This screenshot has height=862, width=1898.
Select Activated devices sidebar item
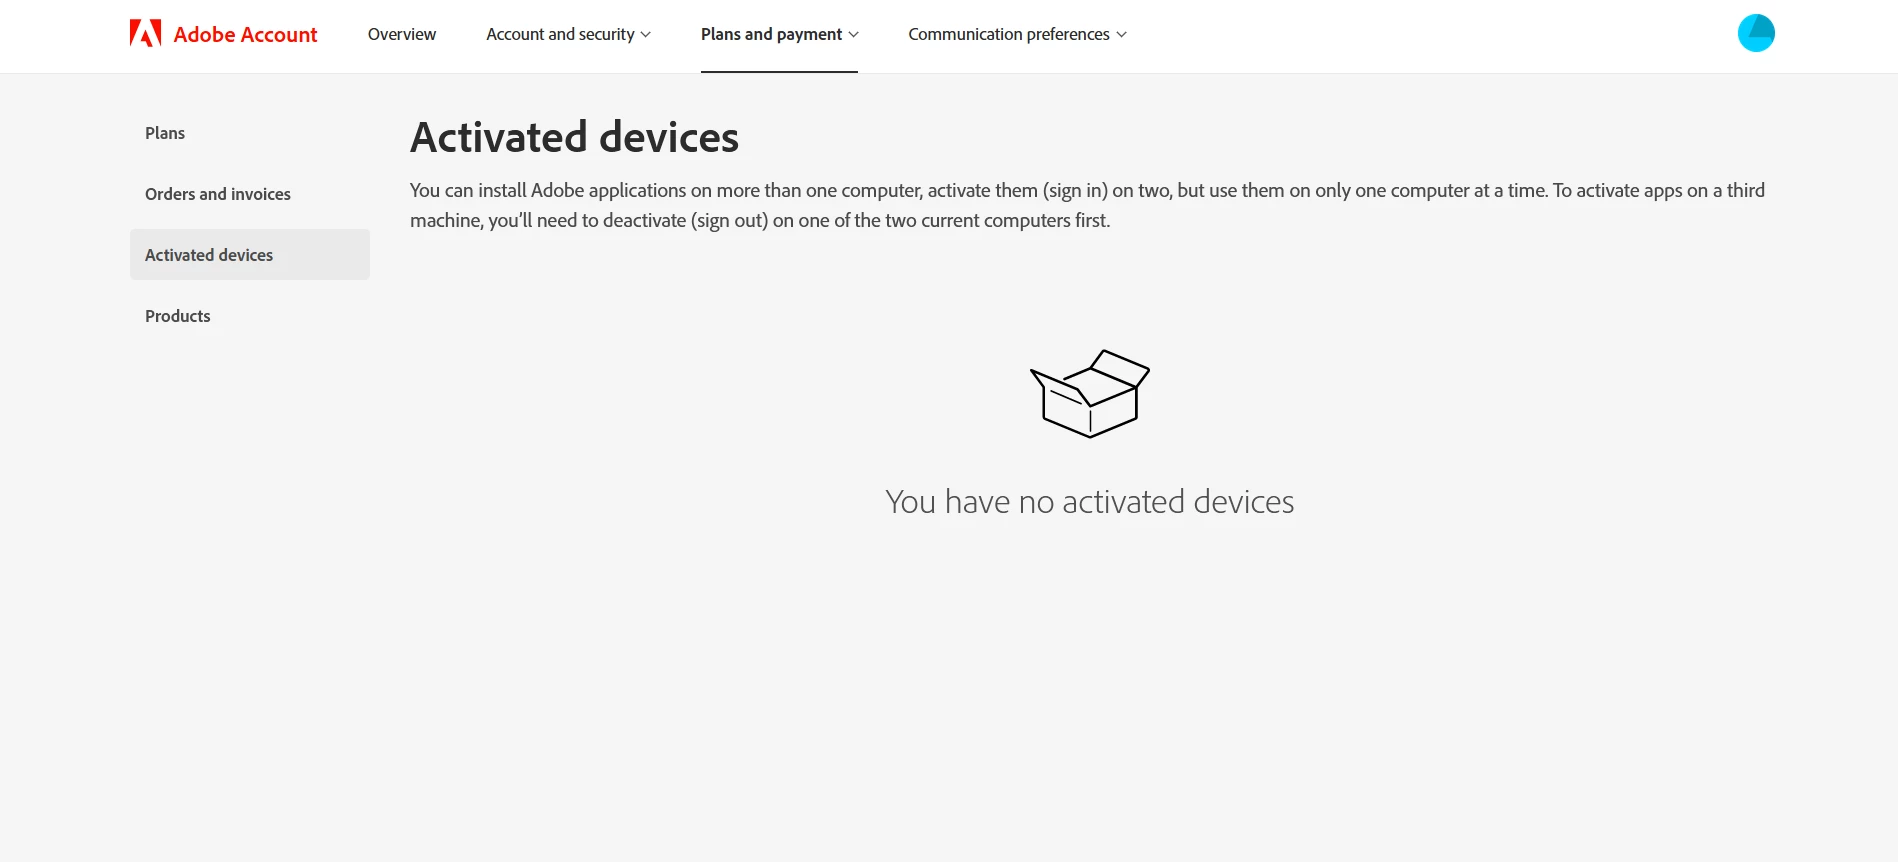(250, 255)
